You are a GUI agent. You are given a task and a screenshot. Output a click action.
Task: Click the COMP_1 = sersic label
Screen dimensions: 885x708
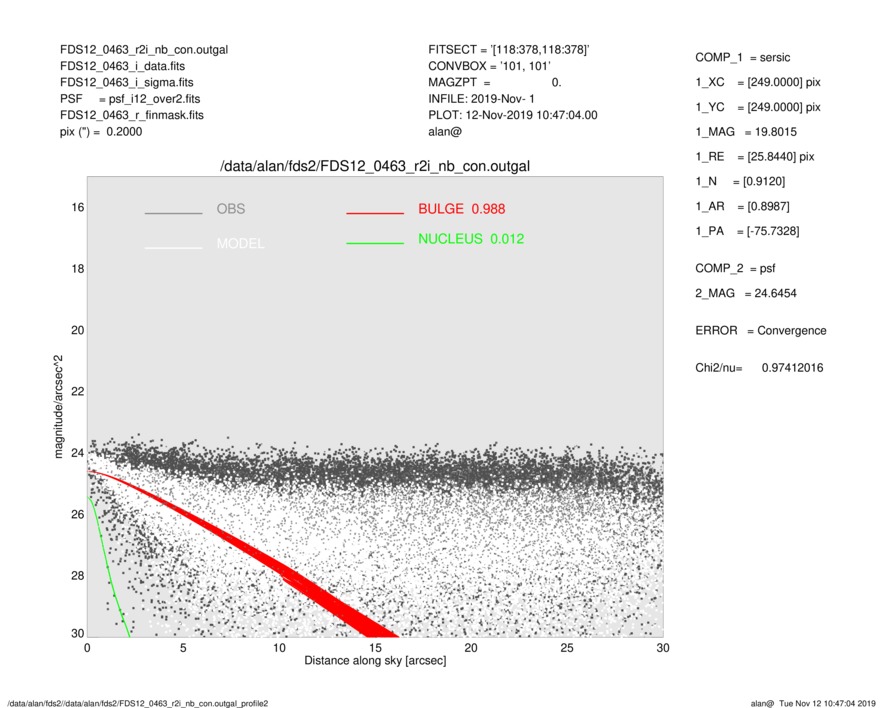(743, 58)
